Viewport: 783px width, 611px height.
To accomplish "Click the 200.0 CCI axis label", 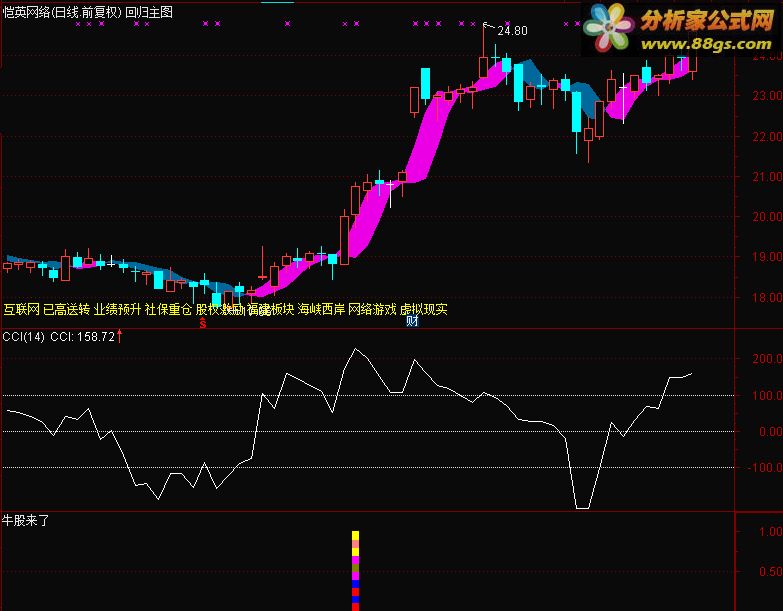I will tap(767, 359).
